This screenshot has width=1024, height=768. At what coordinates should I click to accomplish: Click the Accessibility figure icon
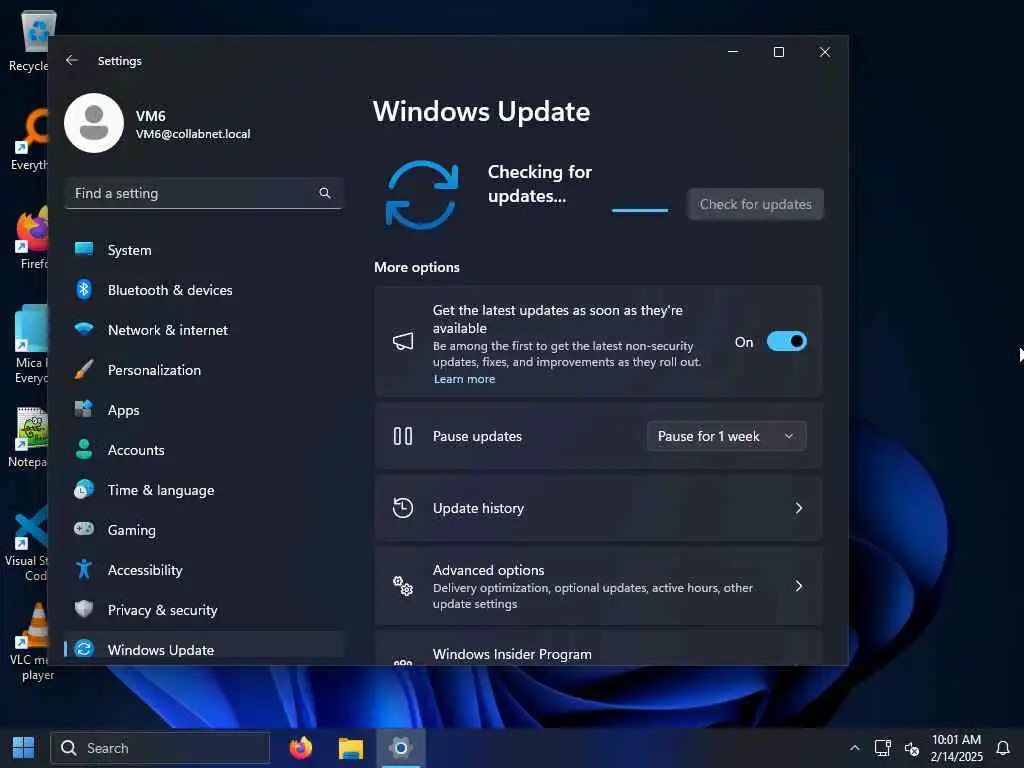[x=84, y=569]
